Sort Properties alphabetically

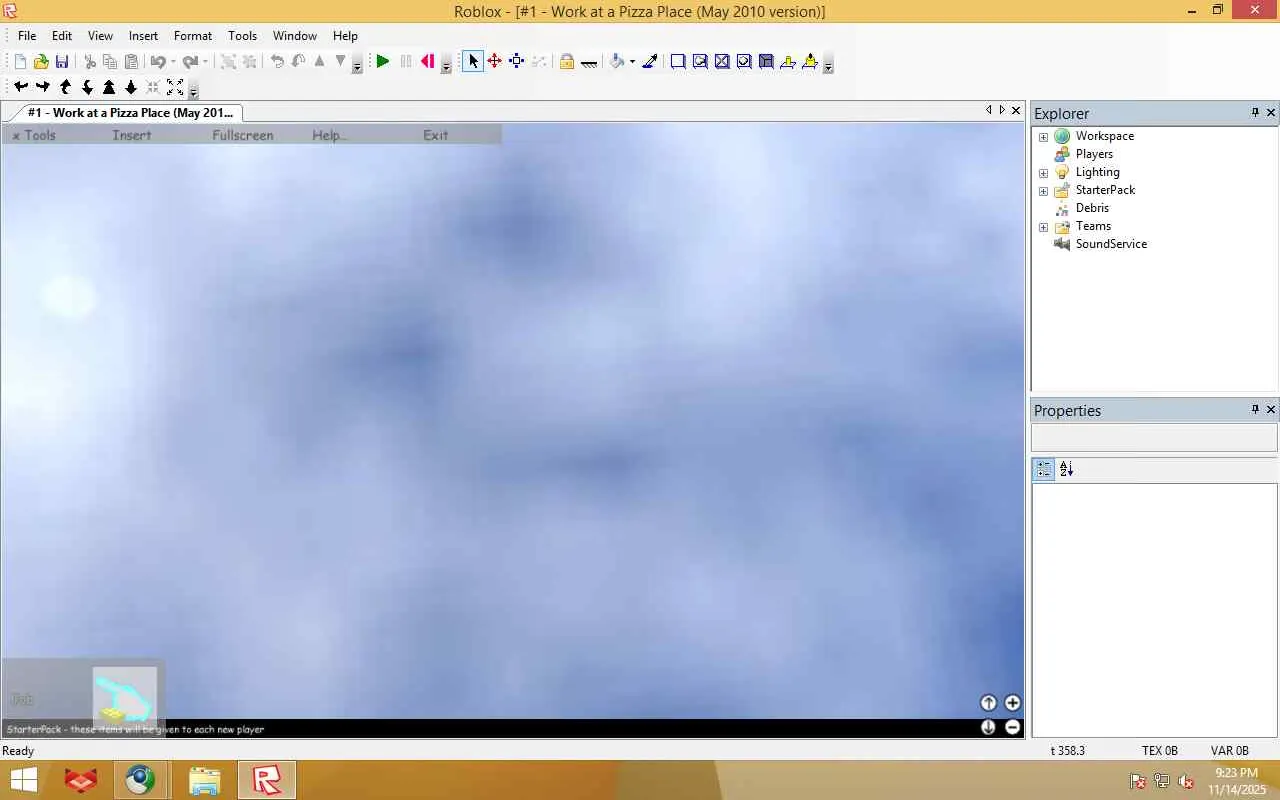point(1066,469)
